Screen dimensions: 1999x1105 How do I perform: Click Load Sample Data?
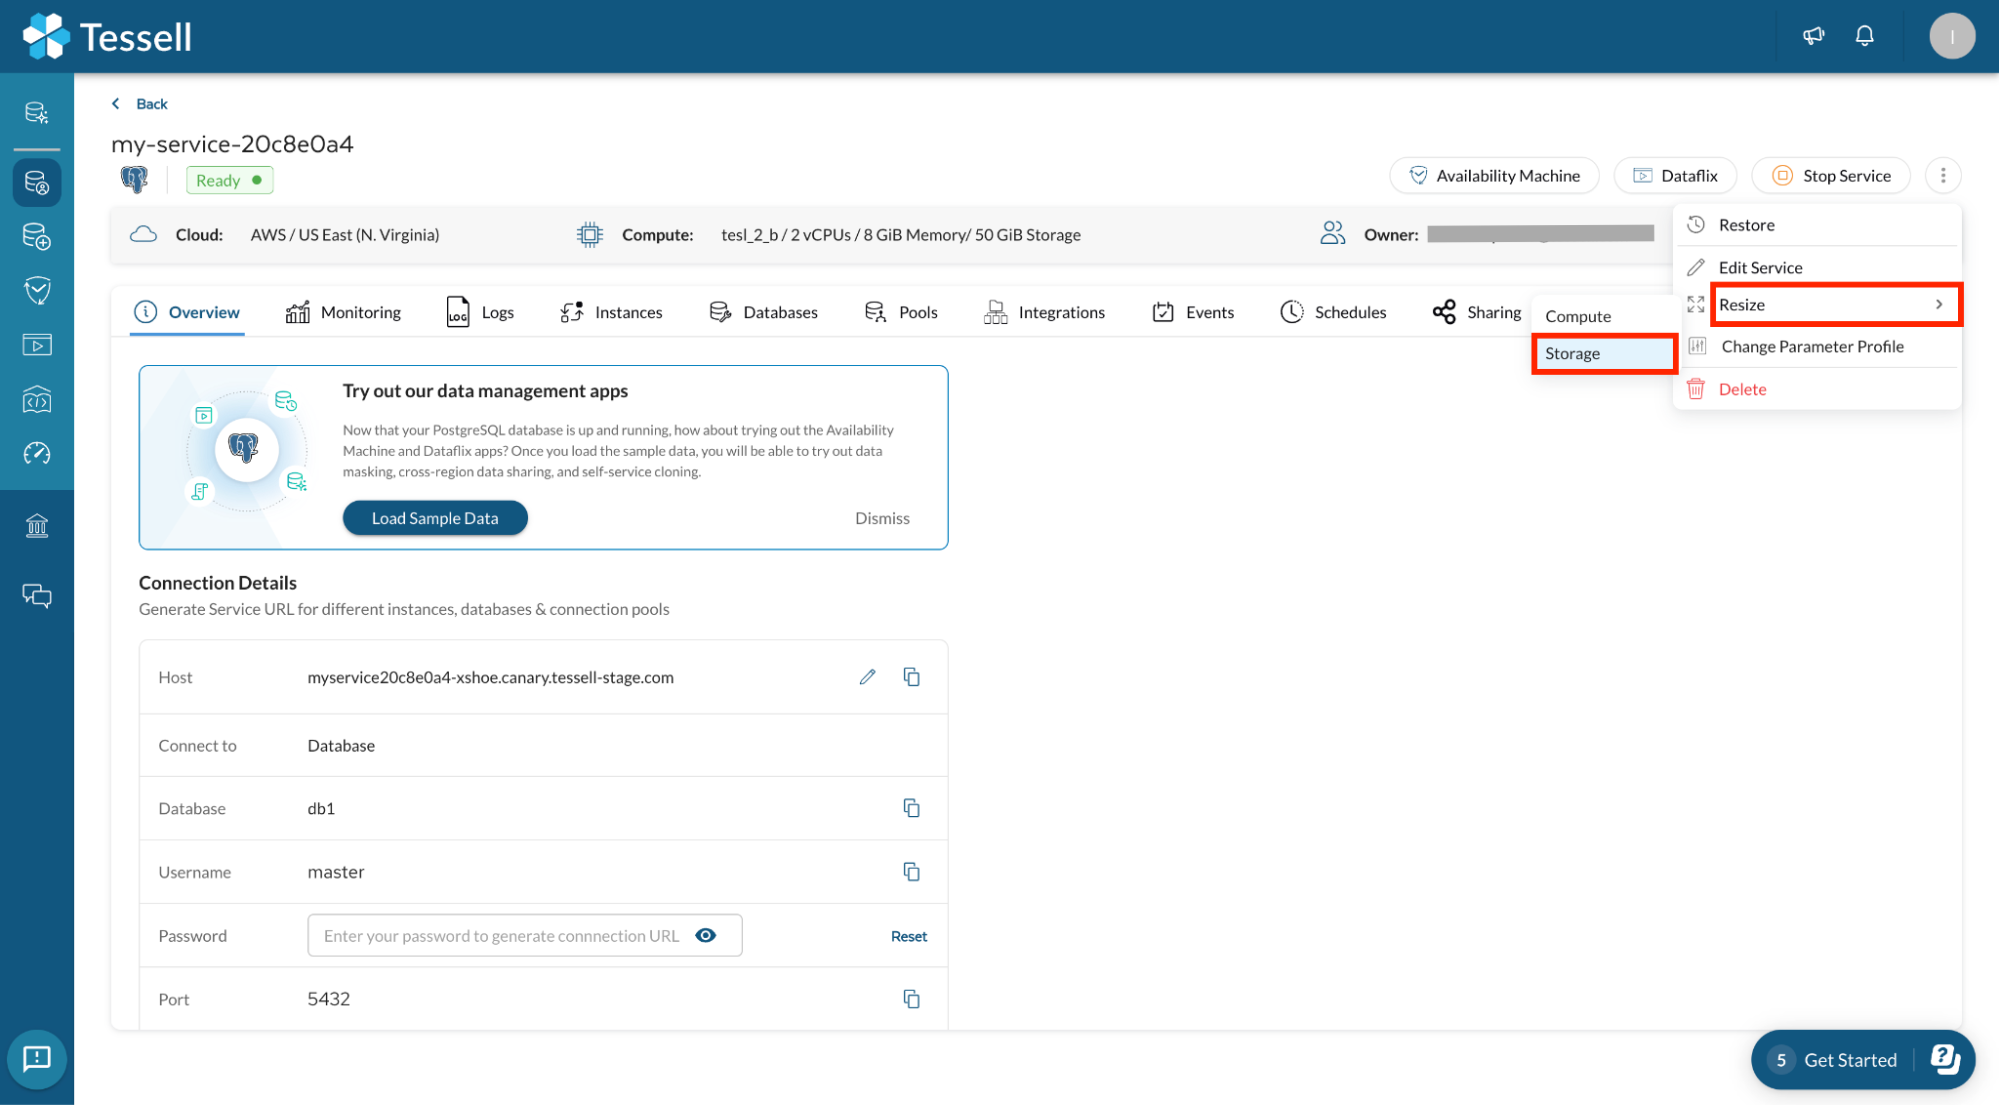(x=435, y=518)
